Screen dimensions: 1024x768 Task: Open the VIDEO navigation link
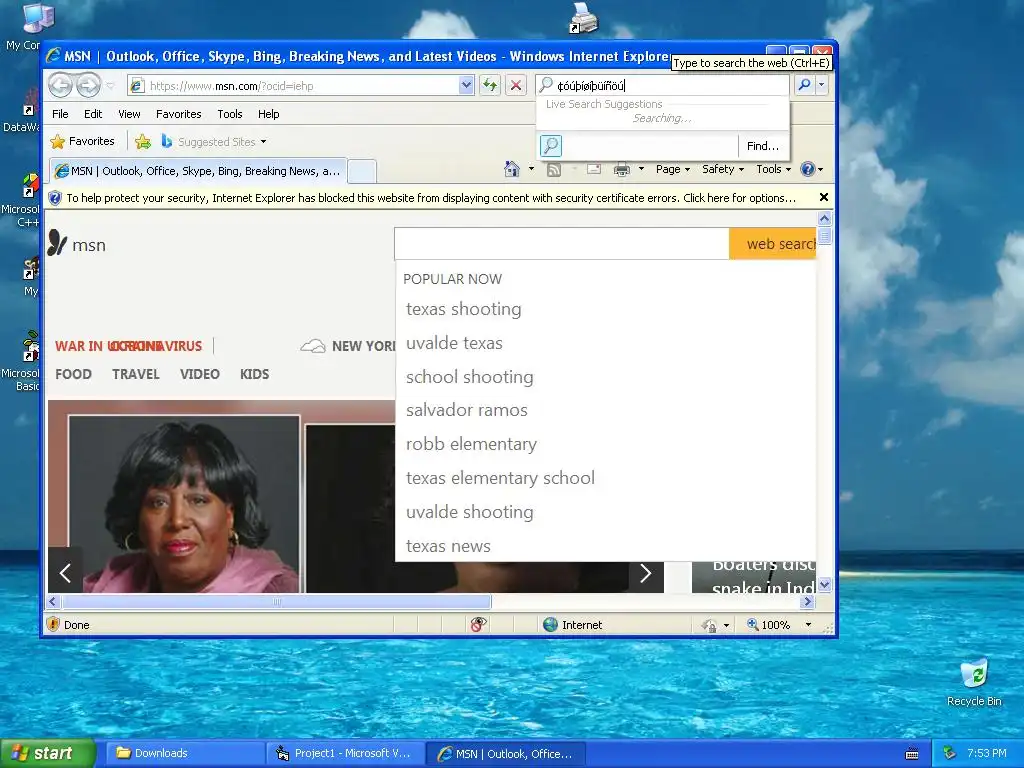(200, 374)
